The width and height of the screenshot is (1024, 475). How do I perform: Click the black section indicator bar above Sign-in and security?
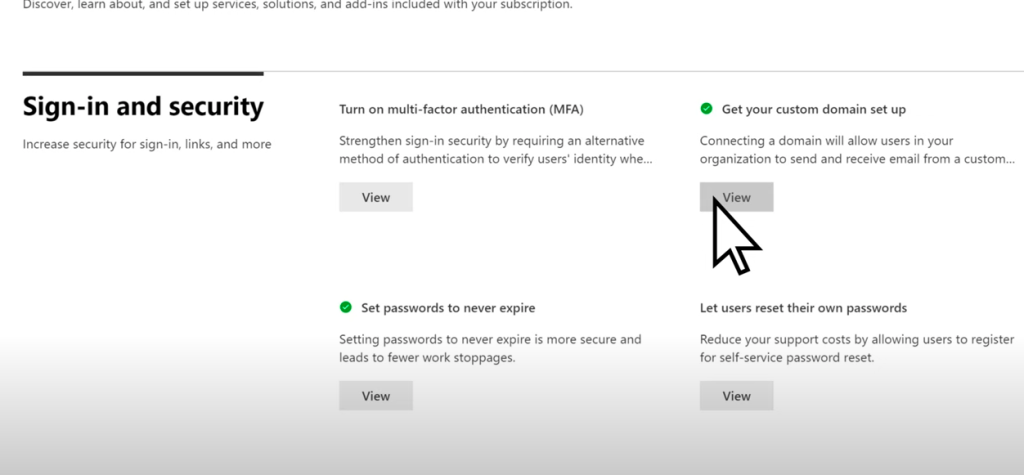(x=143, y=74)
